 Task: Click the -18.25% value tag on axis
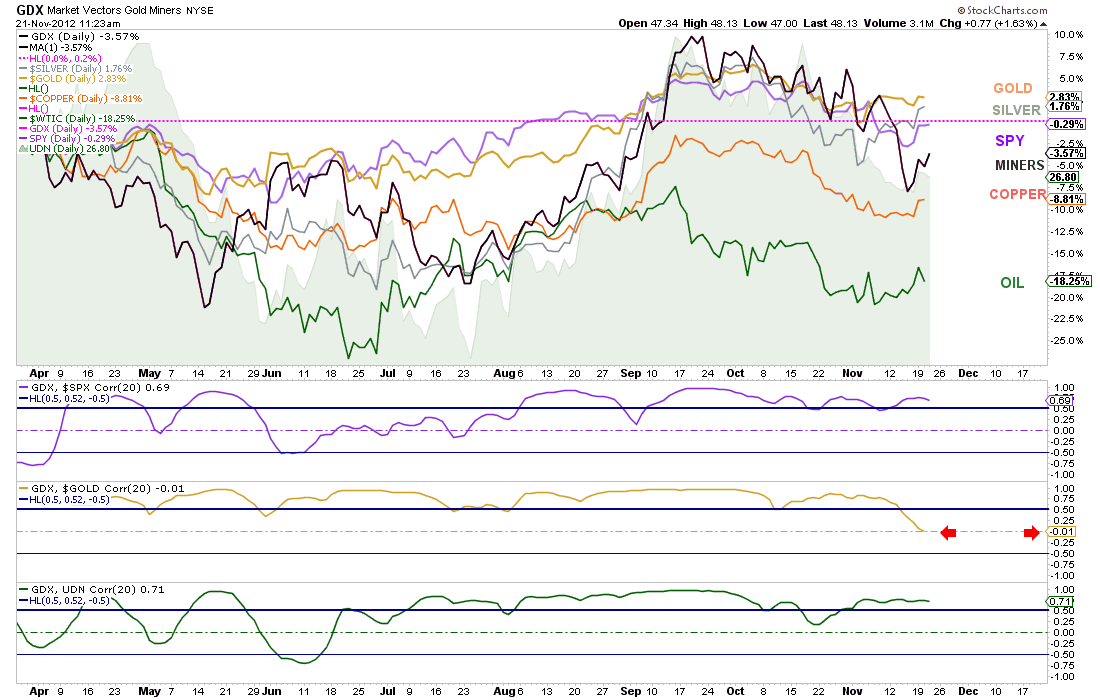click(1069, 281)
